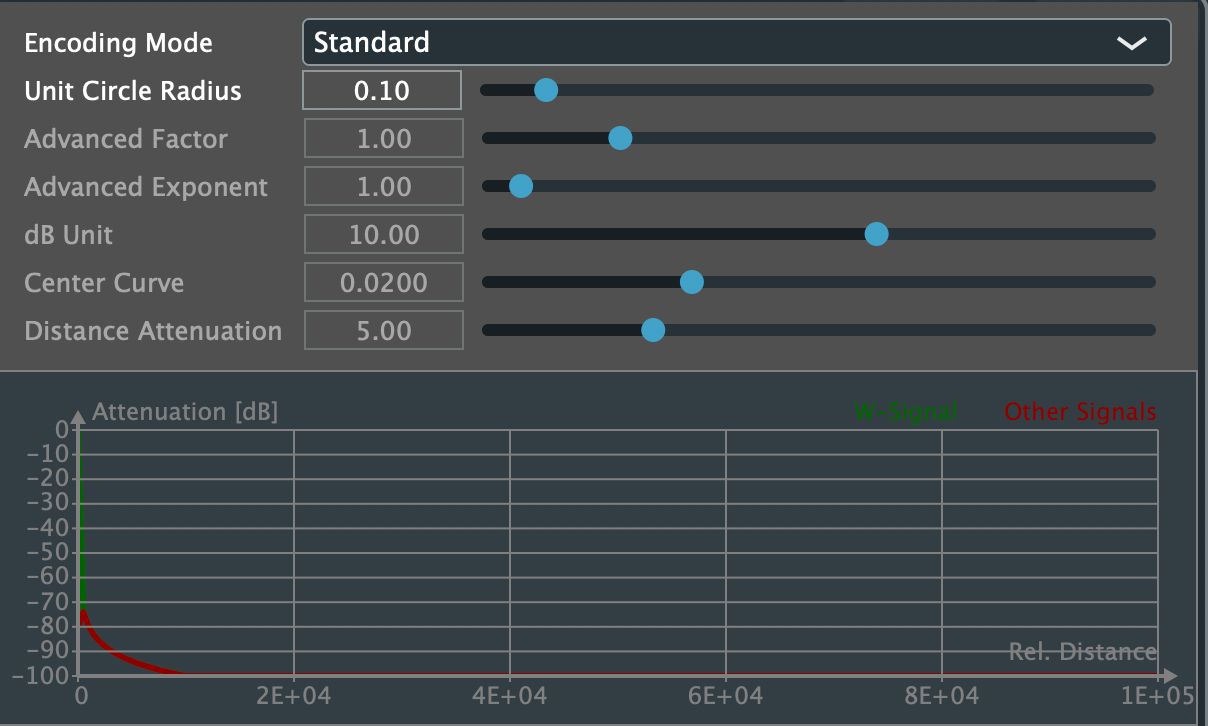Click the Advanced Factor slider knob
This screenshot has width=1208, height=726.
(x=620, y=138)
